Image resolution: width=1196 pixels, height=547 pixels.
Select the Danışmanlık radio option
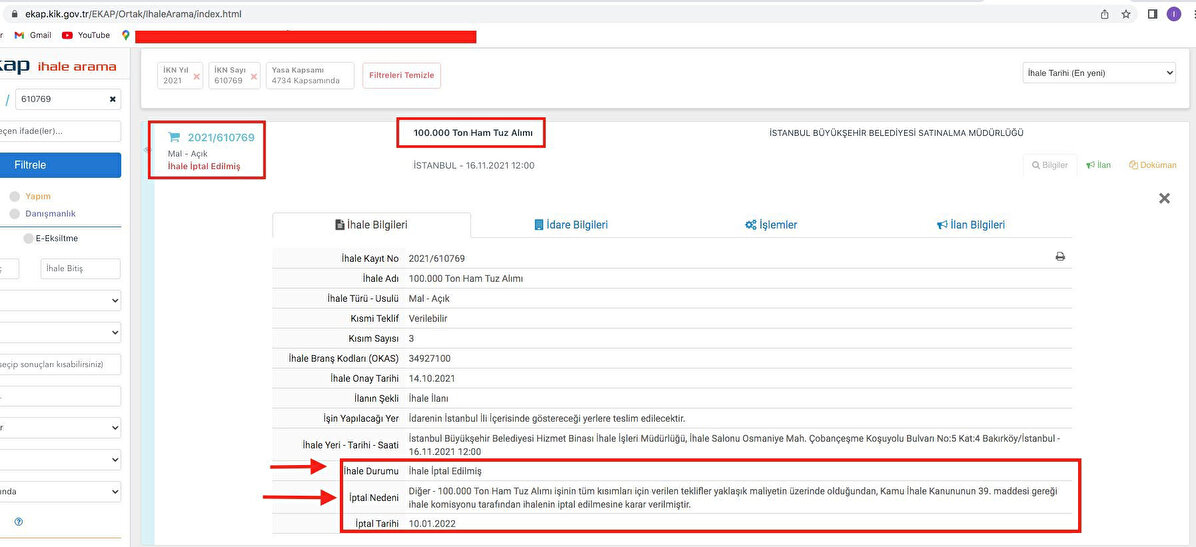point(15,213)
